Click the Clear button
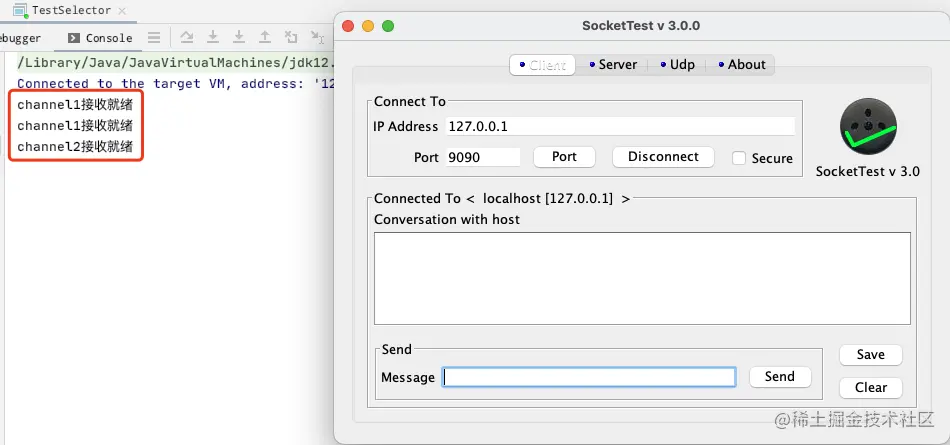The width and height of the screenshot is (950, 445). [870, 387]
